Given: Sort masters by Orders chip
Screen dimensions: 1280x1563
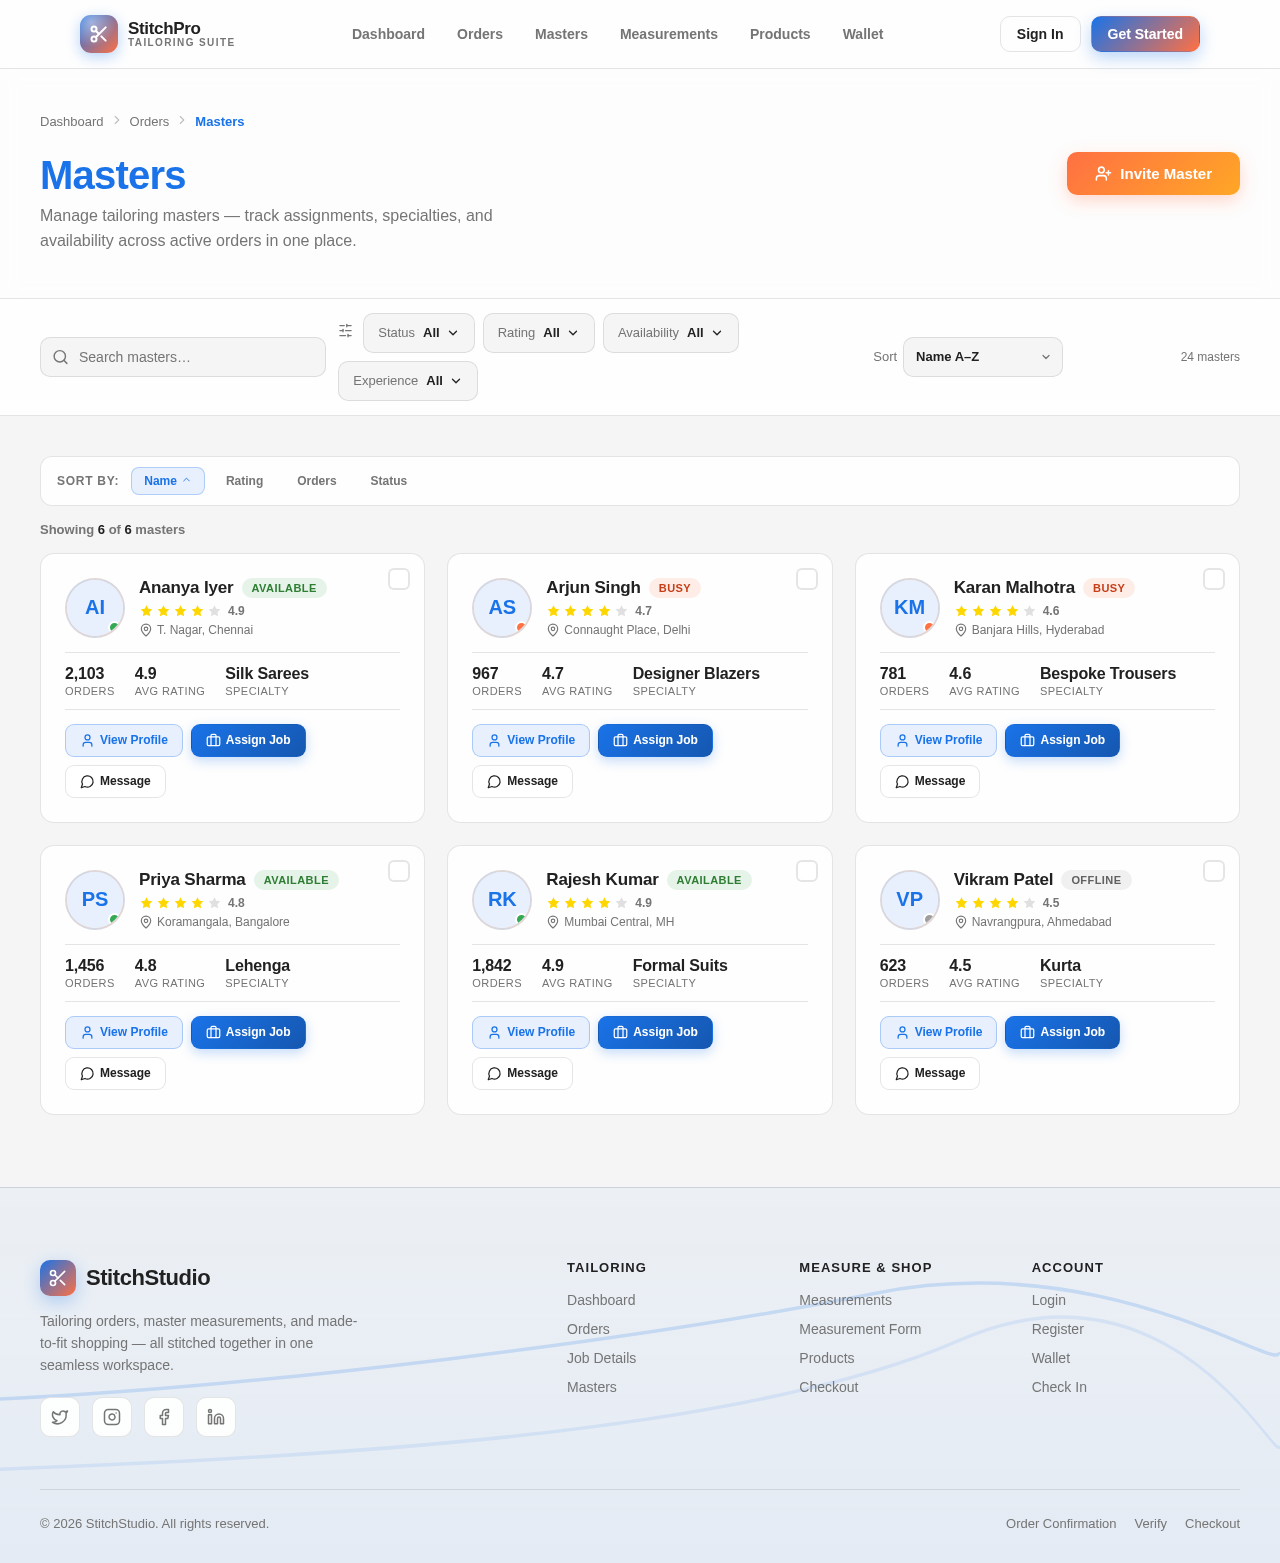Looking at the screenshot, I should (317, 481).
